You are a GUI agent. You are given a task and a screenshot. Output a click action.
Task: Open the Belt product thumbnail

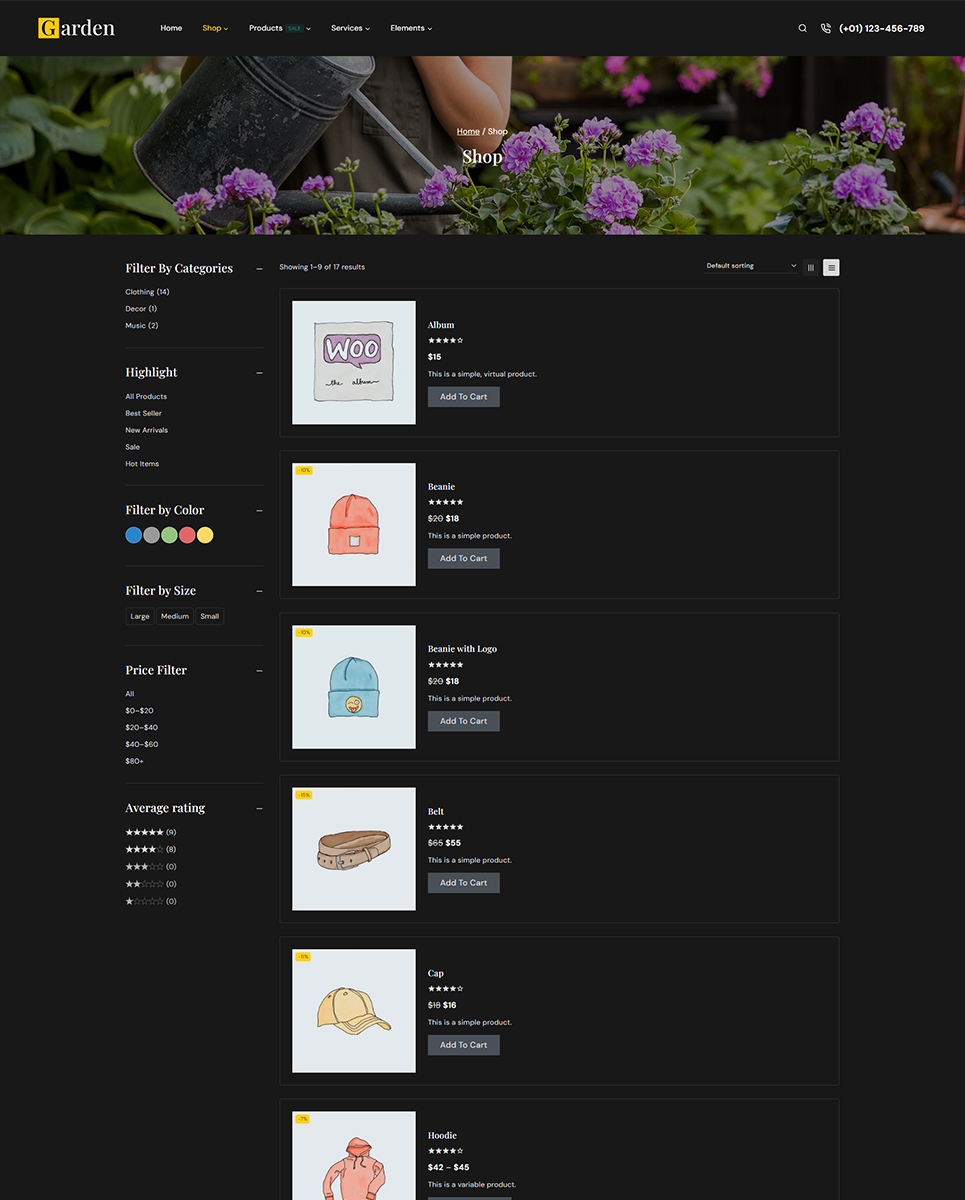click(x=353, y=849)
